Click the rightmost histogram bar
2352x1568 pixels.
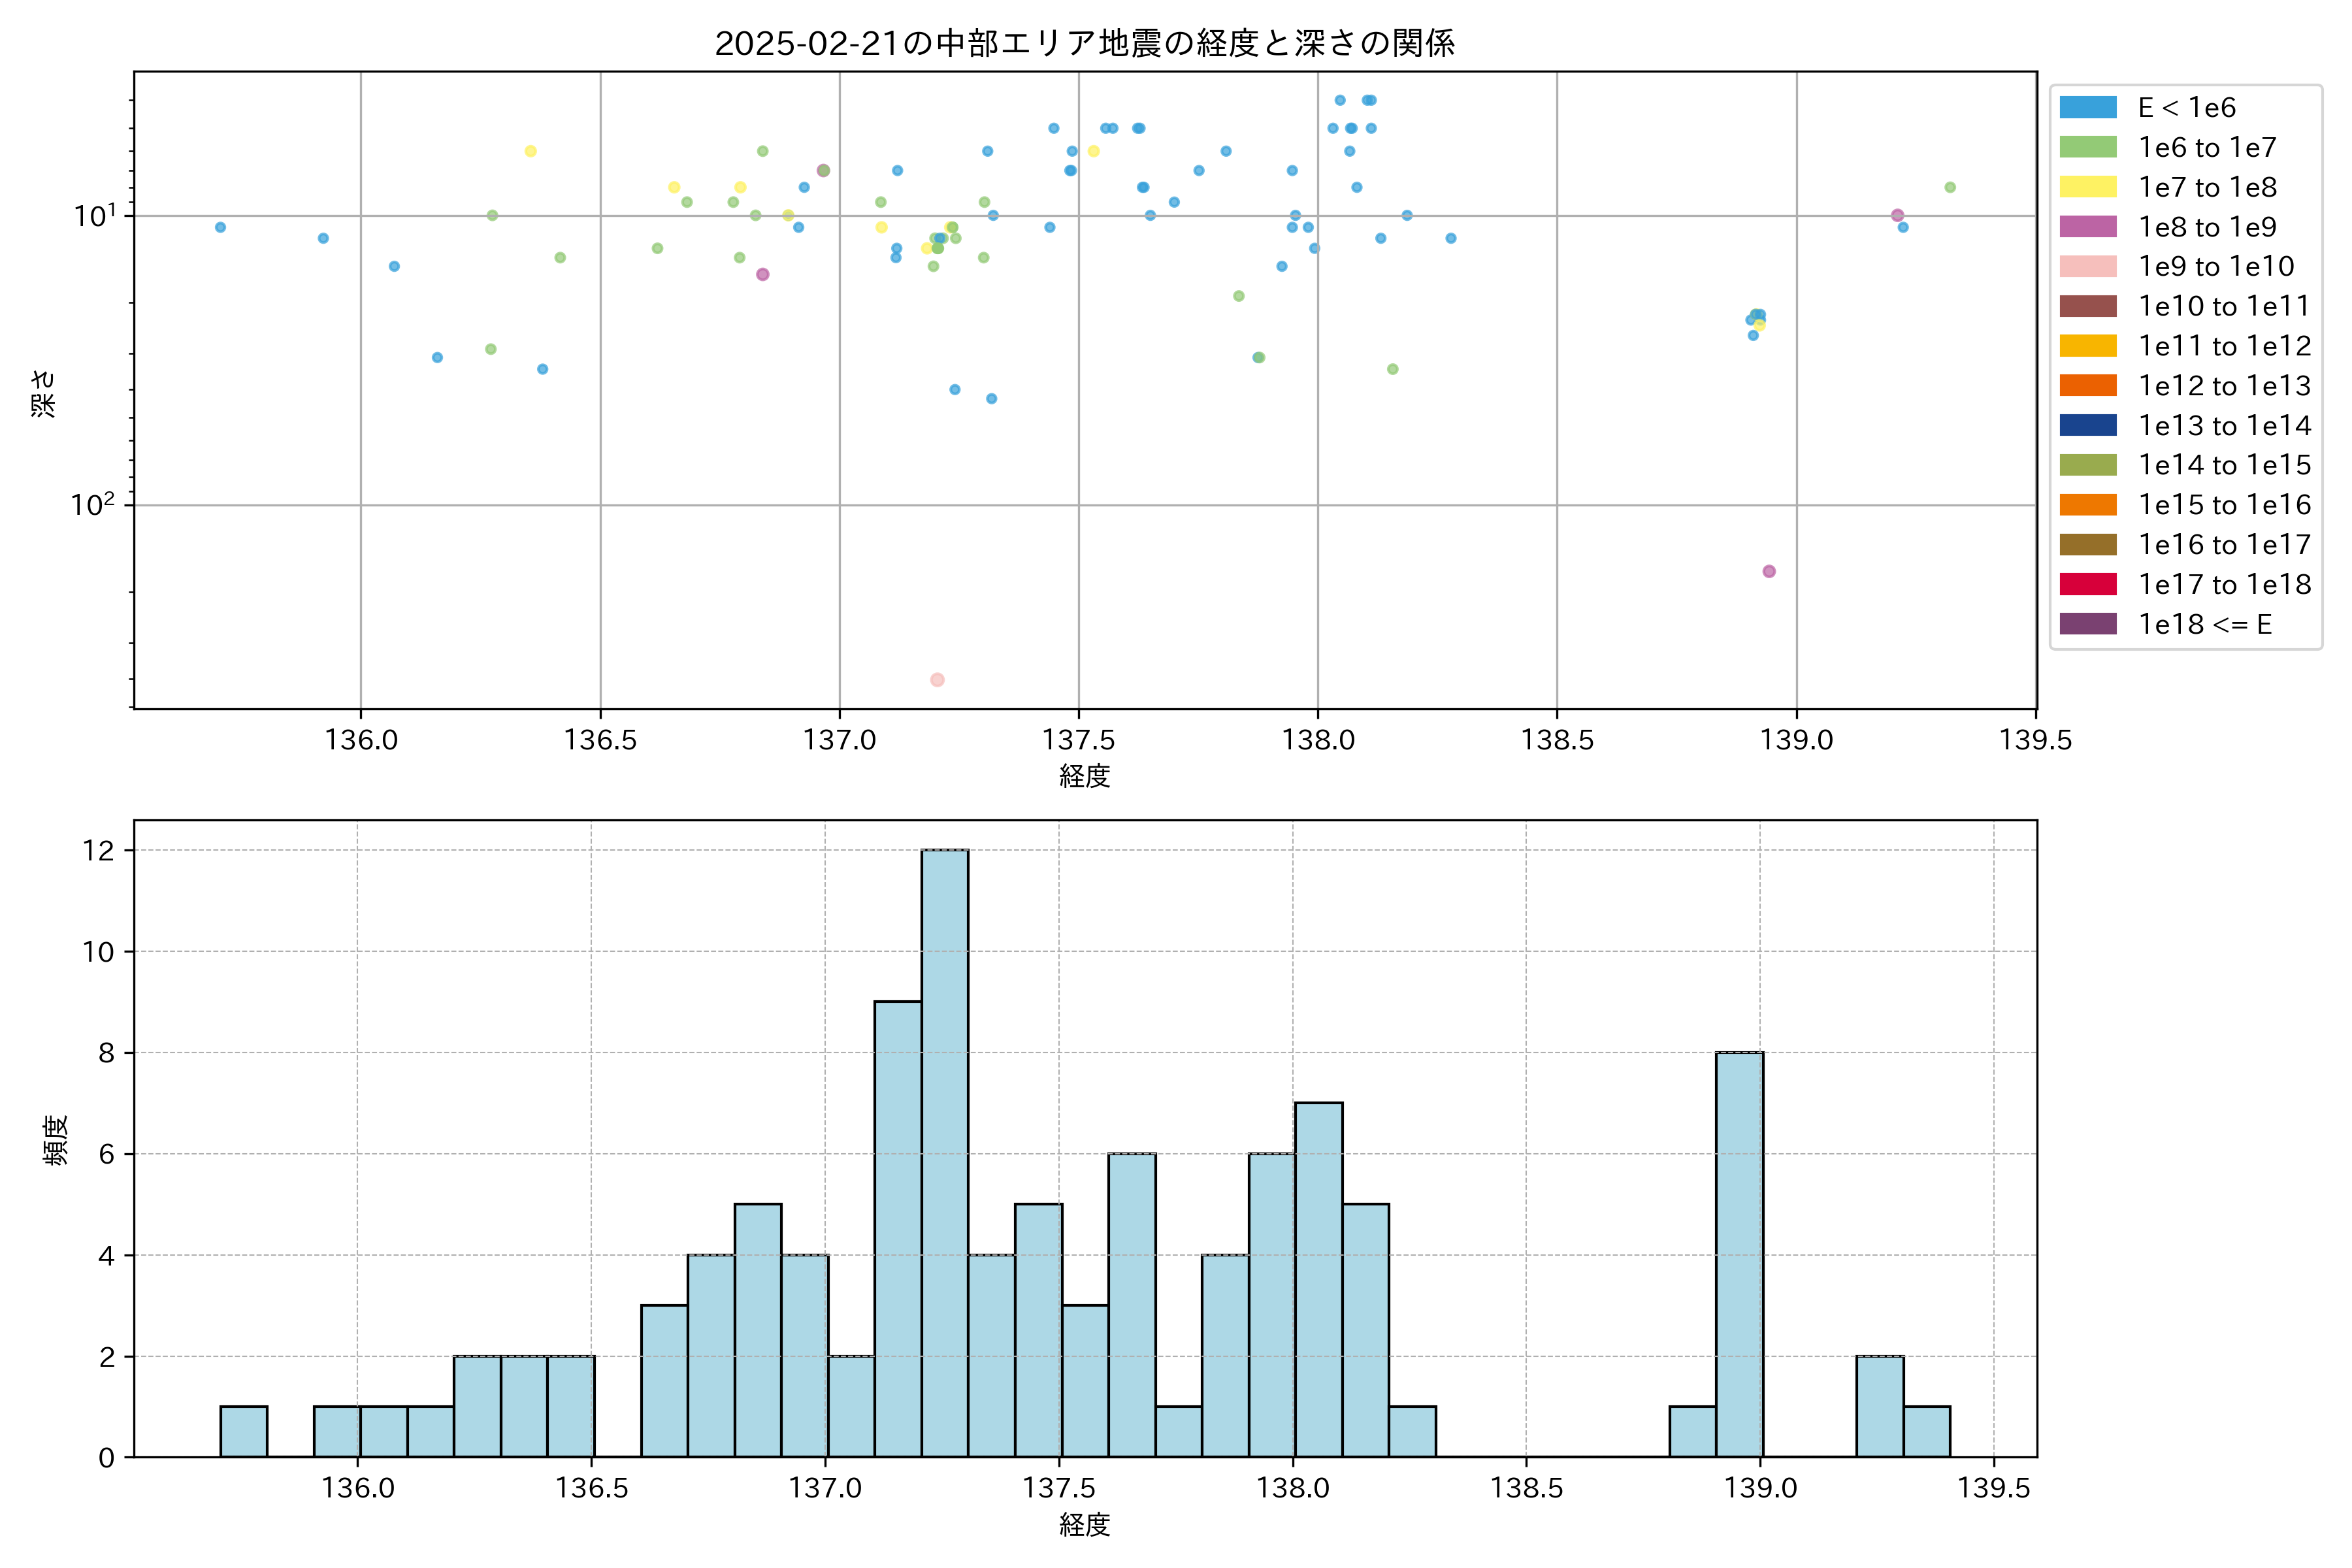click(1926, 1432)
